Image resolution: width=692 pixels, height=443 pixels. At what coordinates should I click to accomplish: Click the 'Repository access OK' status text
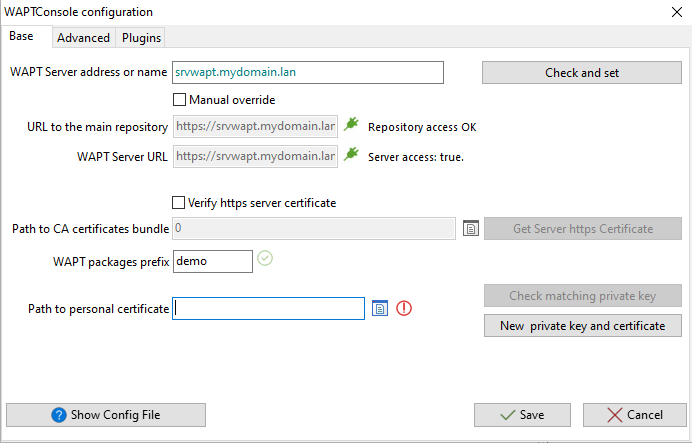(422, 127)
